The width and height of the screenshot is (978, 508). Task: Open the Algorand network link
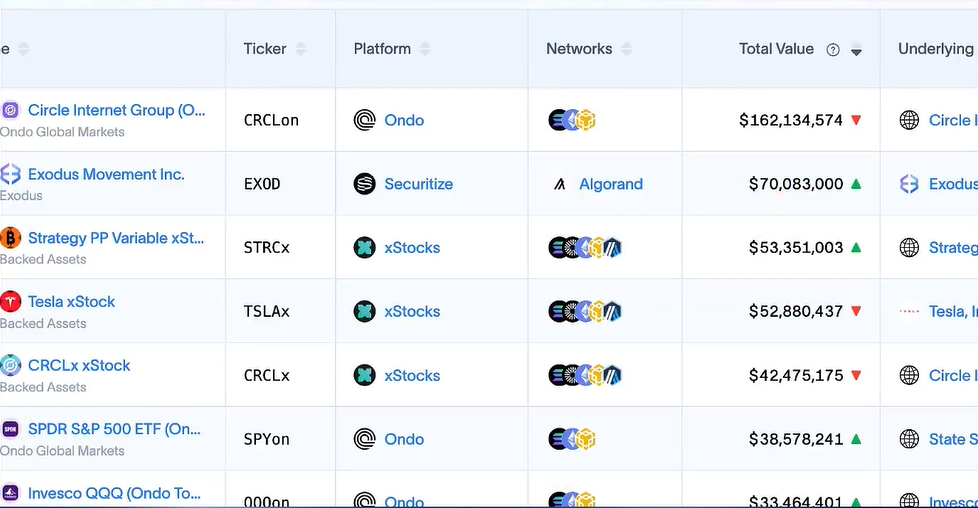pyautogui.click(x=611, y=184)
